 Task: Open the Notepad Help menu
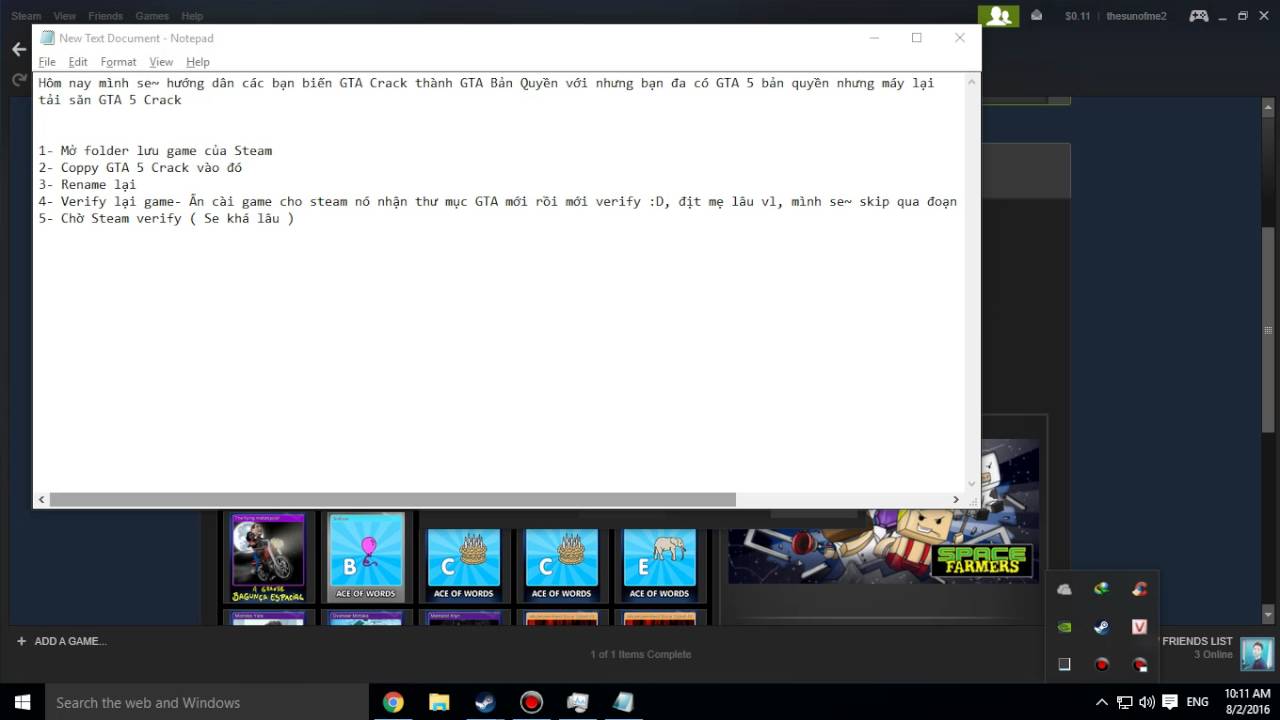[198, 62]
